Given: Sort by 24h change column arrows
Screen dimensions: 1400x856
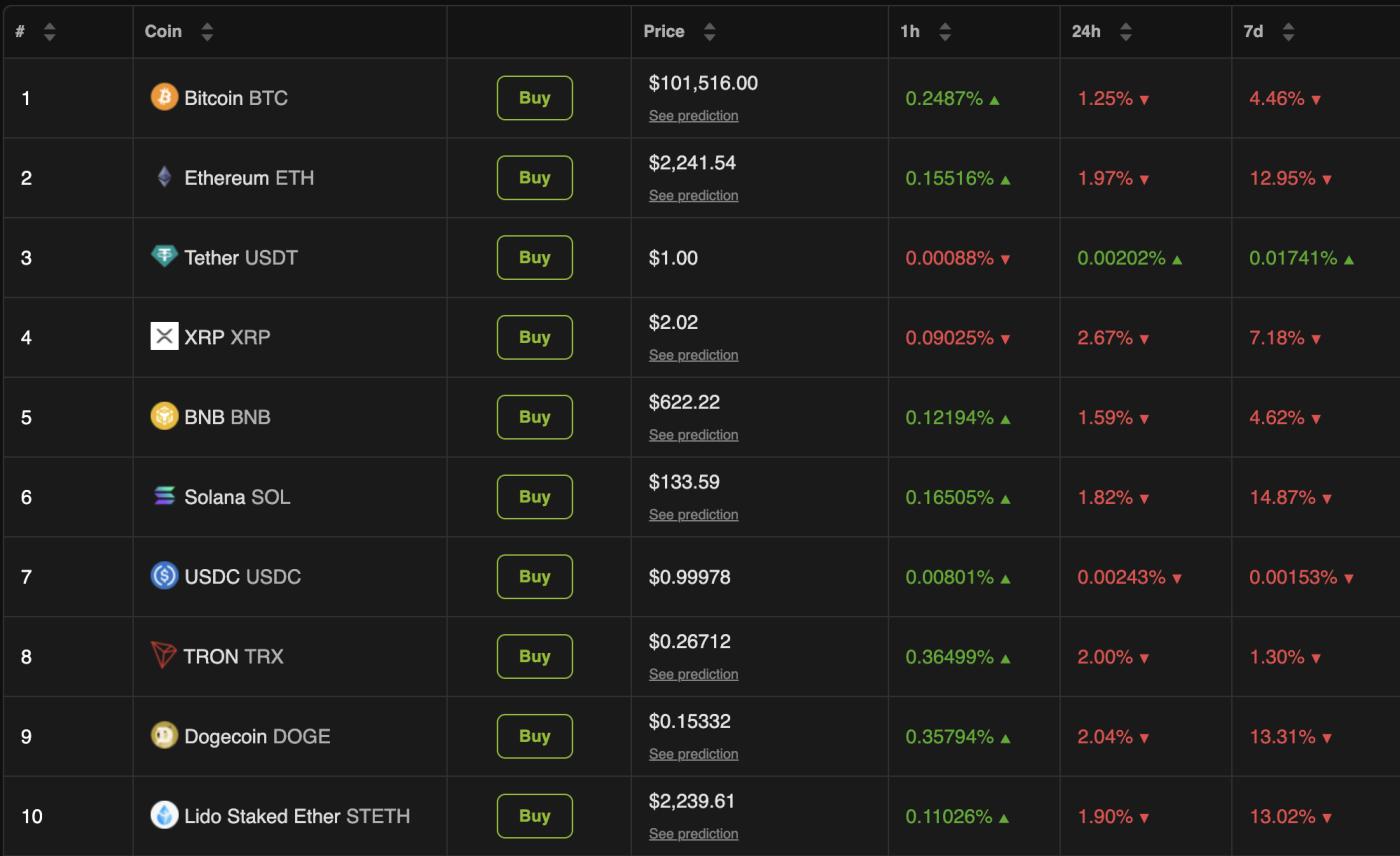Looking at the screenshot, I should point(1126,32).
